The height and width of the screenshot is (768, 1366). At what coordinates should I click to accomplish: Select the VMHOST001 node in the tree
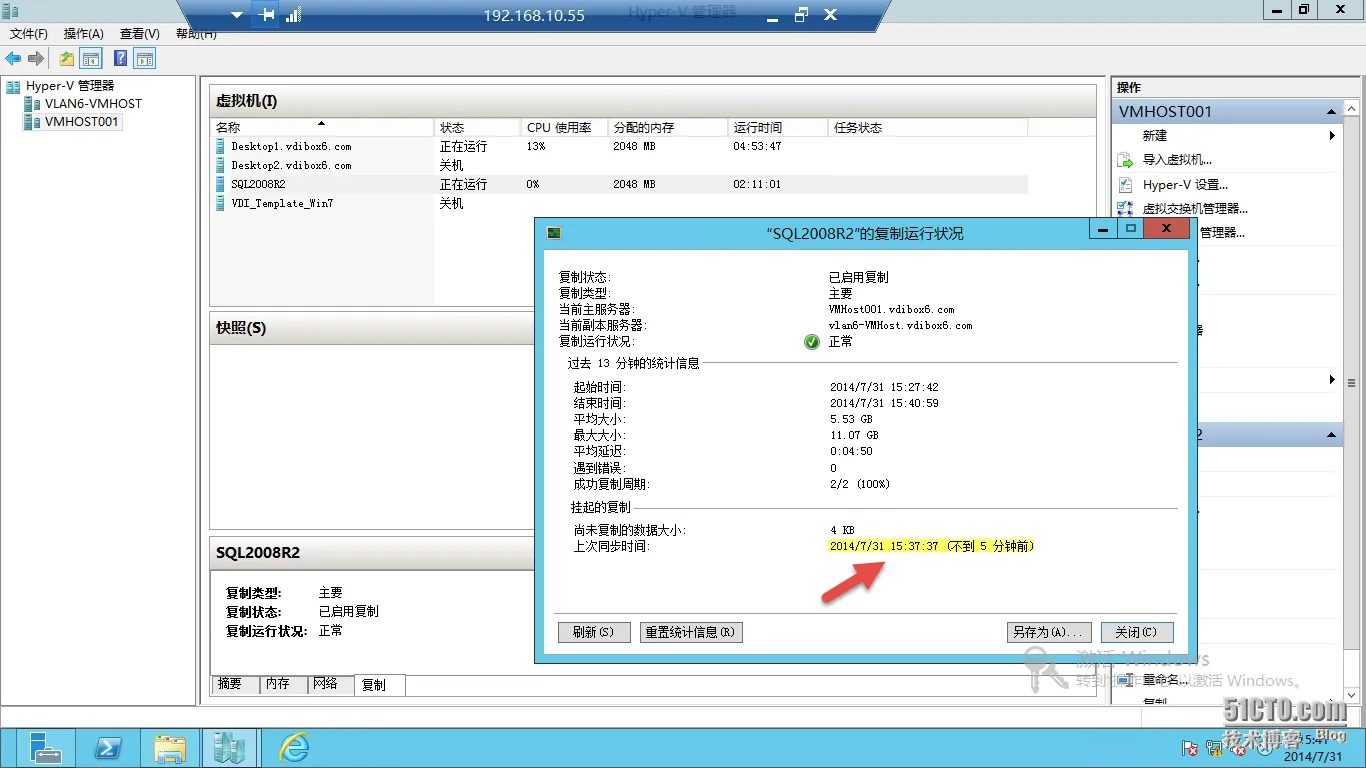tap(82, 122)
